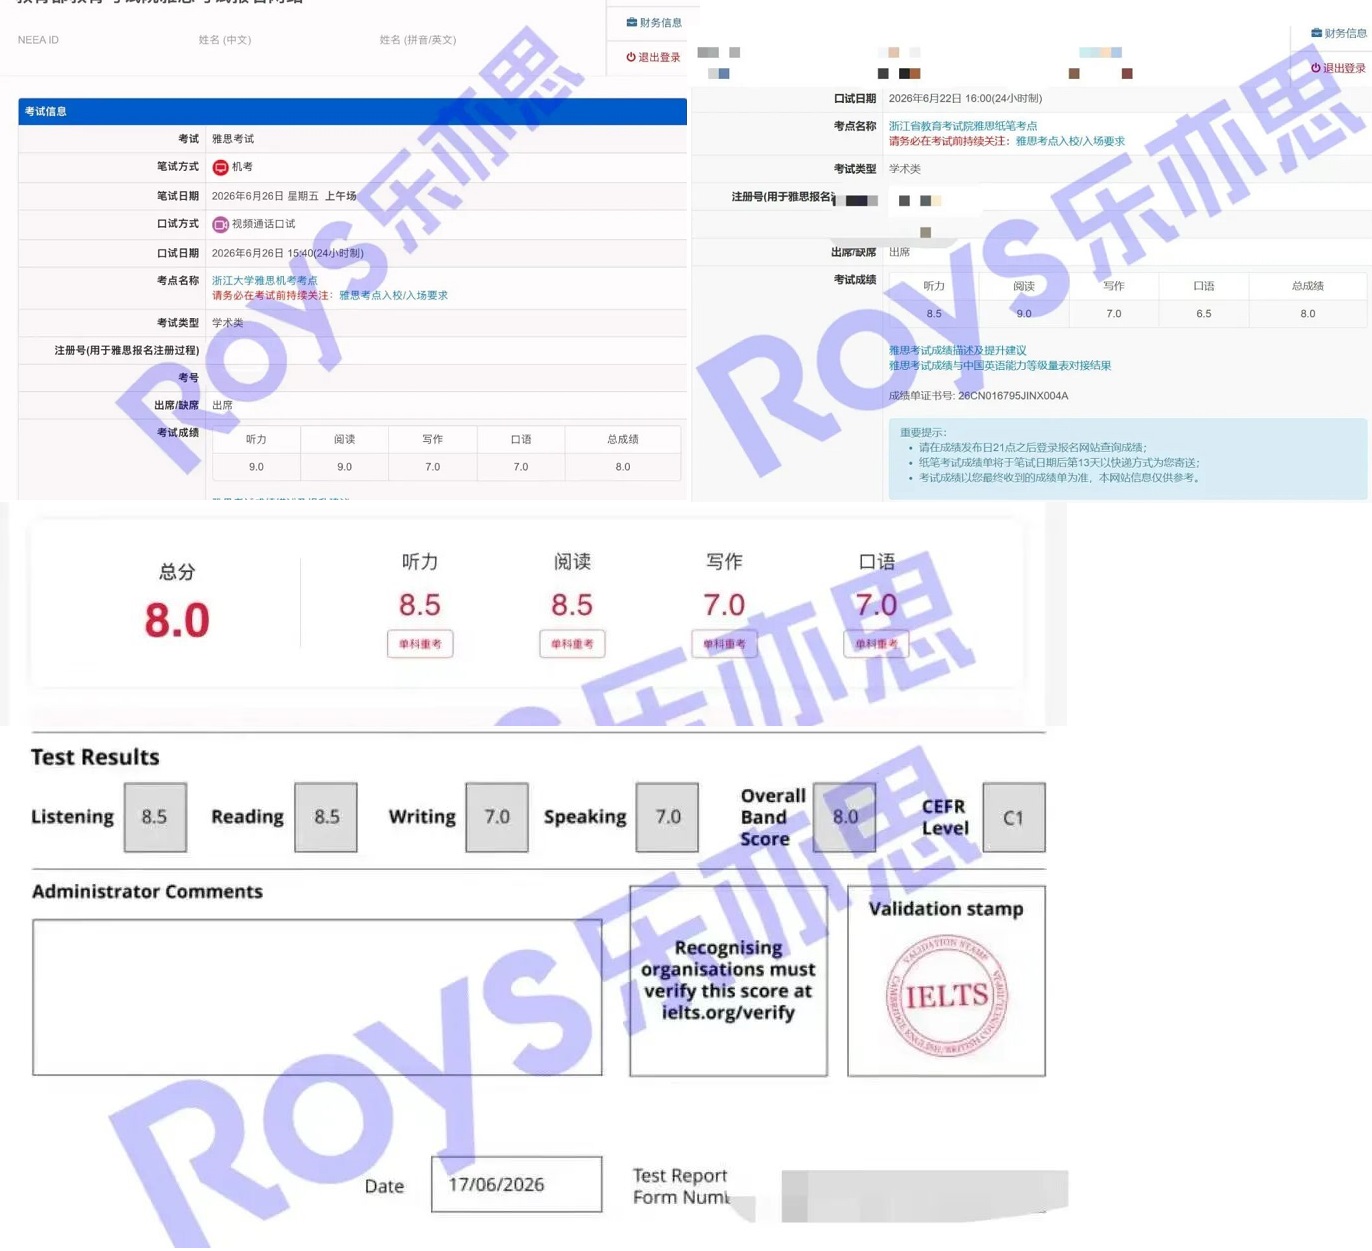
Task: Click the 视频通话口试 video-call icon
Action: coord(220,224)
